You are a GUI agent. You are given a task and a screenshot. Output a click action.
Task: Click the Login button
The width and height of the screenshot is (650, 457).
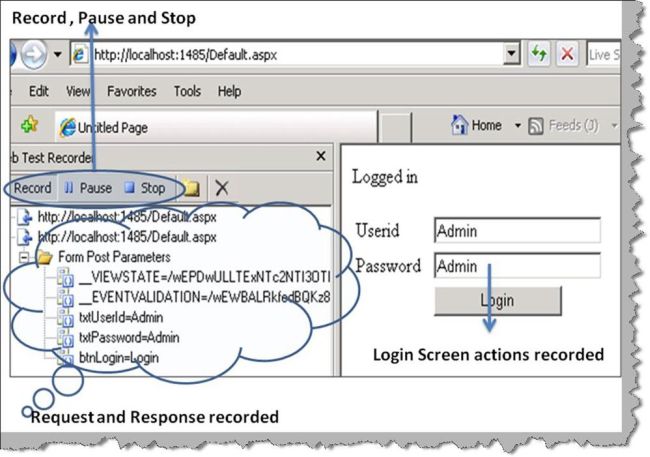(498, 301)
